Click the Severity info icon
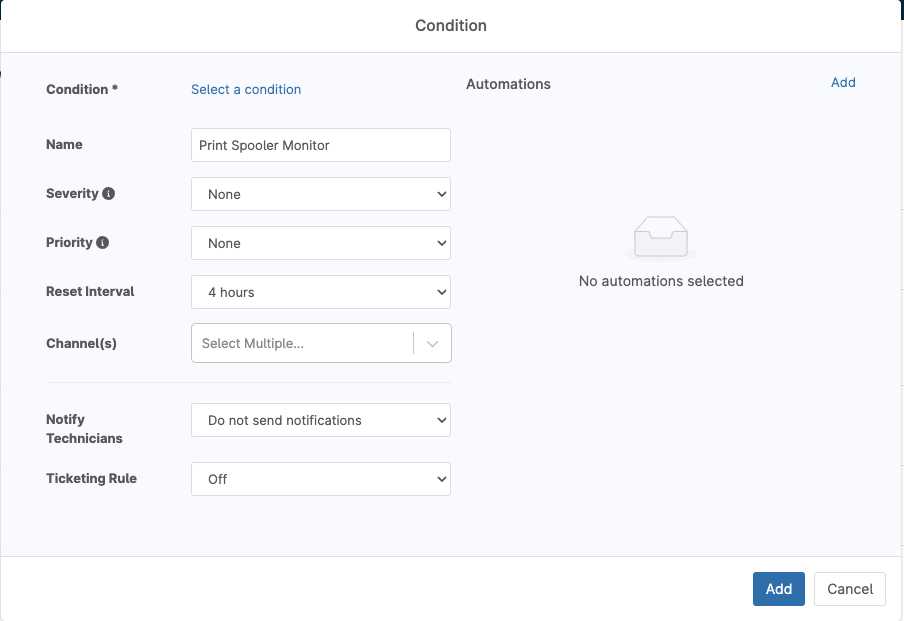 coord(110,193)
